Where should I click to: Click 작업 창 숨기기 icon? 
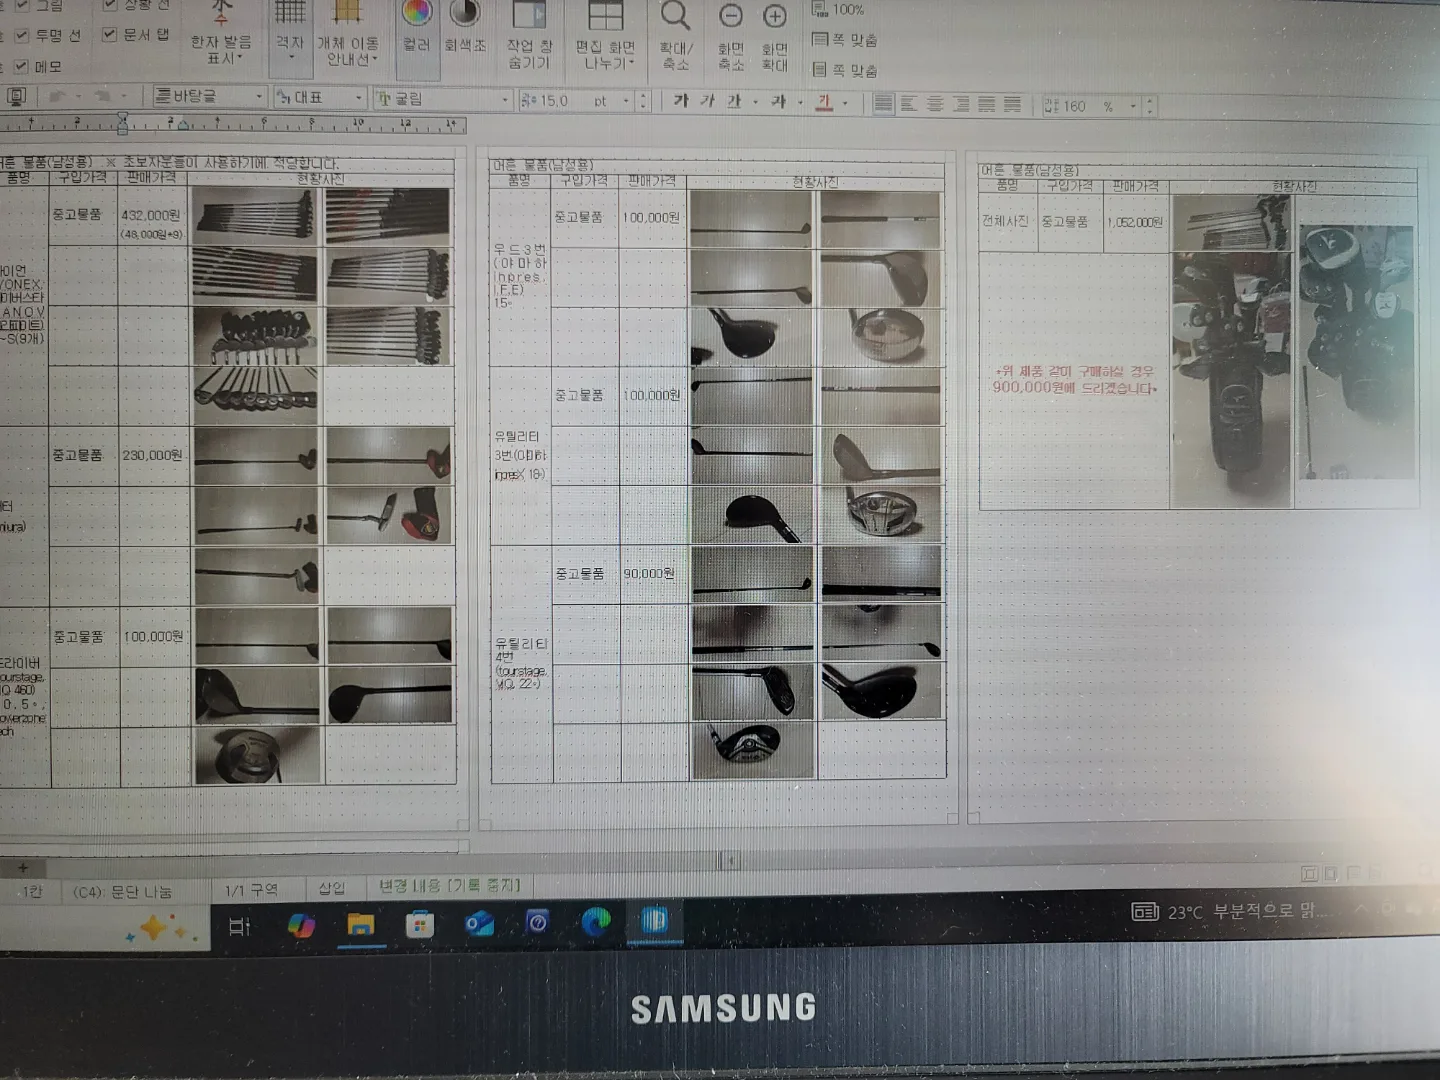(x=528, y=18)
